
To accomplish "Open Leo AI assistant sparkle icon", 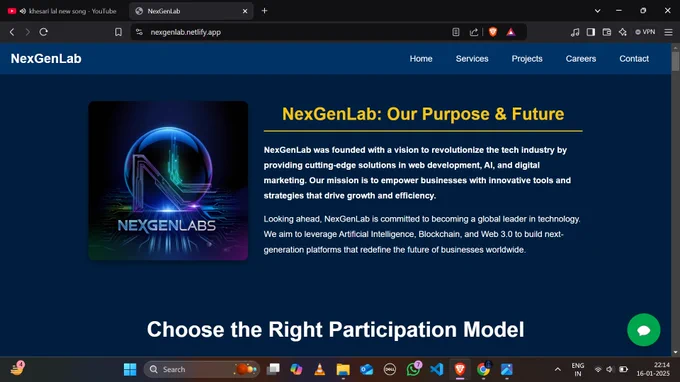I will coord(623,32).
